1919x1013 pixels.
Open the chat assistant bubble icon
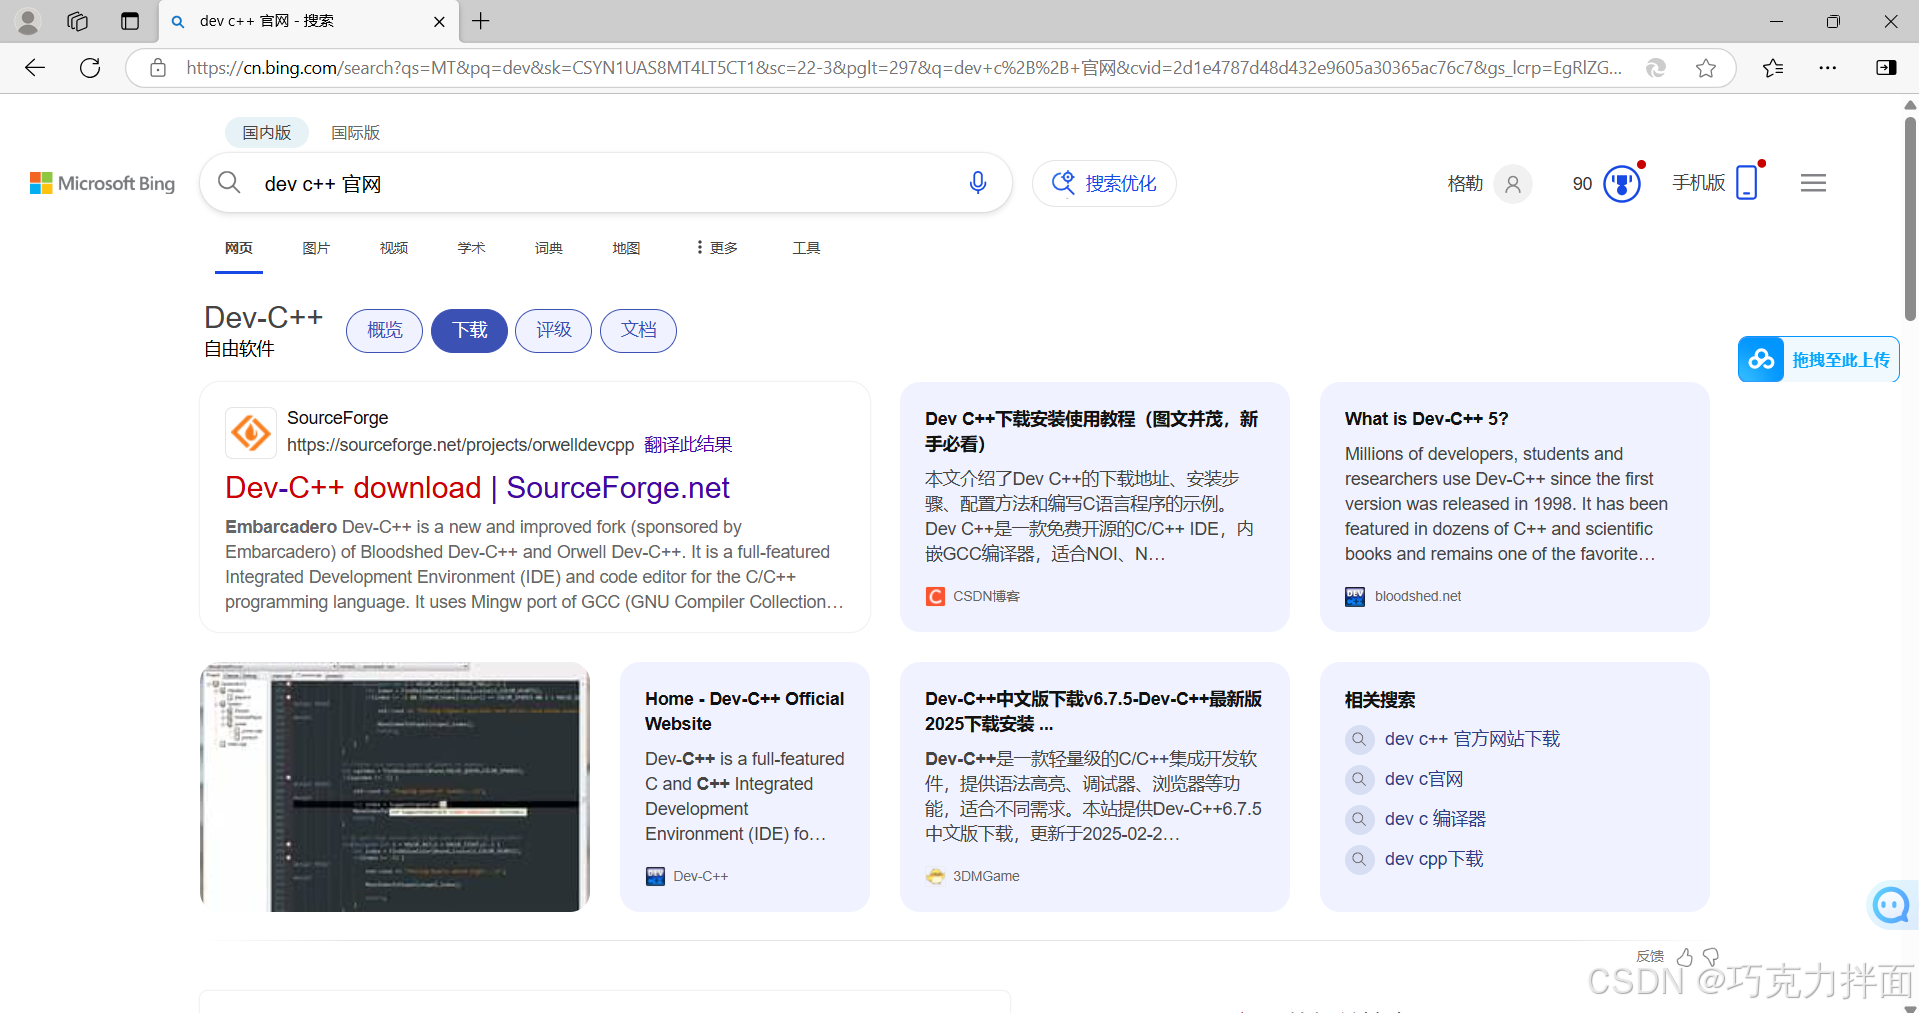[1890, 905]
